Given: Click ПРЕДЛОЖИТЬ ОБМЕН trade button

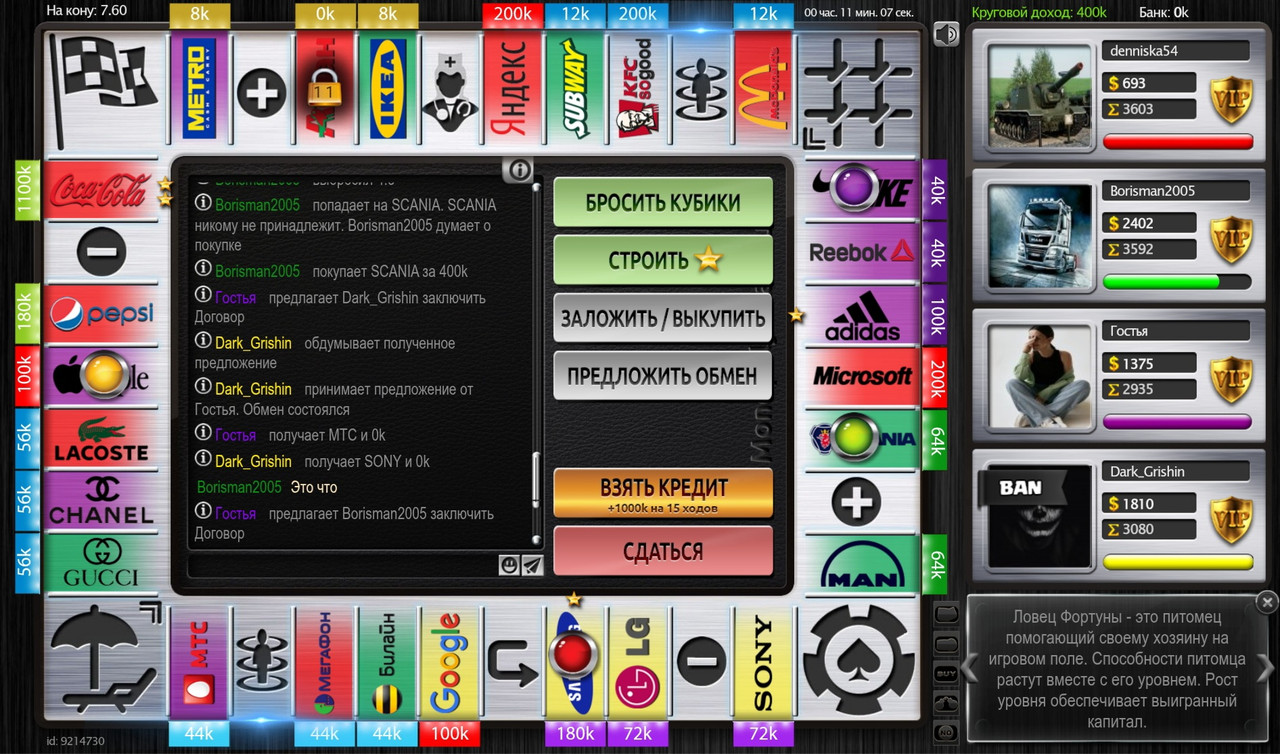Looking at the screenshot, I should click(663, 376).
